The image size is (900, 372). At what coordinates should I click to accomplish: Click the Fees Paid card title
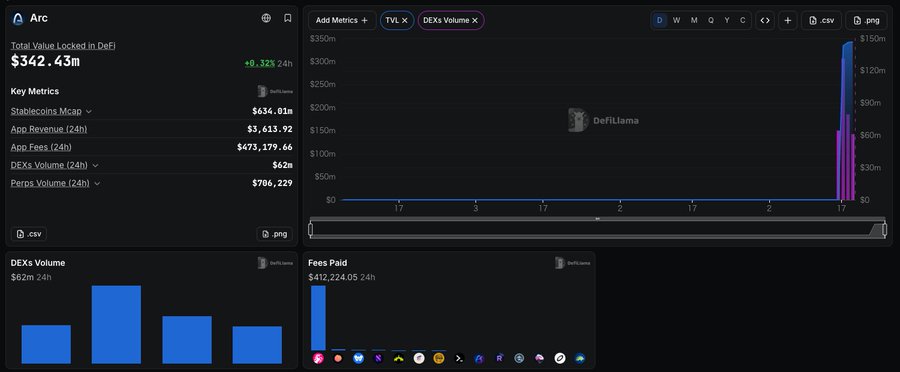(x=328, y=263)
